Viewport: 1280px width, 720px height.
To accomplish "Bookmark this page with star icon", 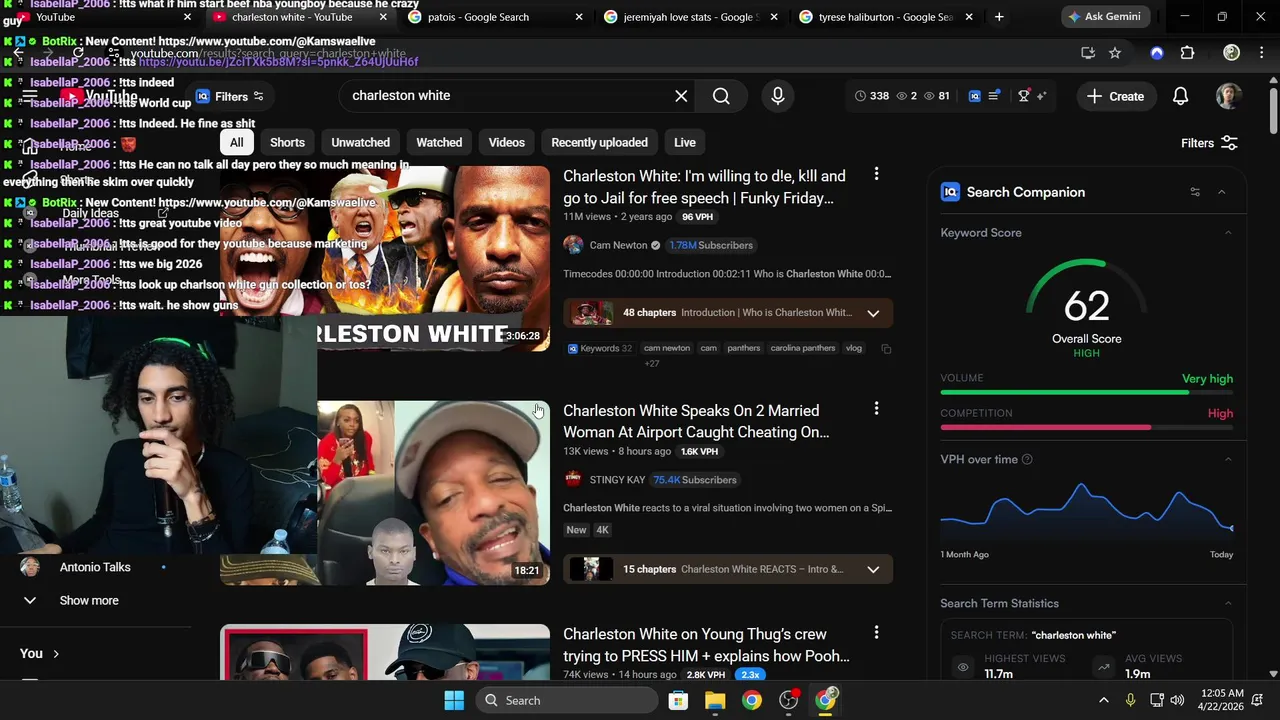I will click(1115, 53).
